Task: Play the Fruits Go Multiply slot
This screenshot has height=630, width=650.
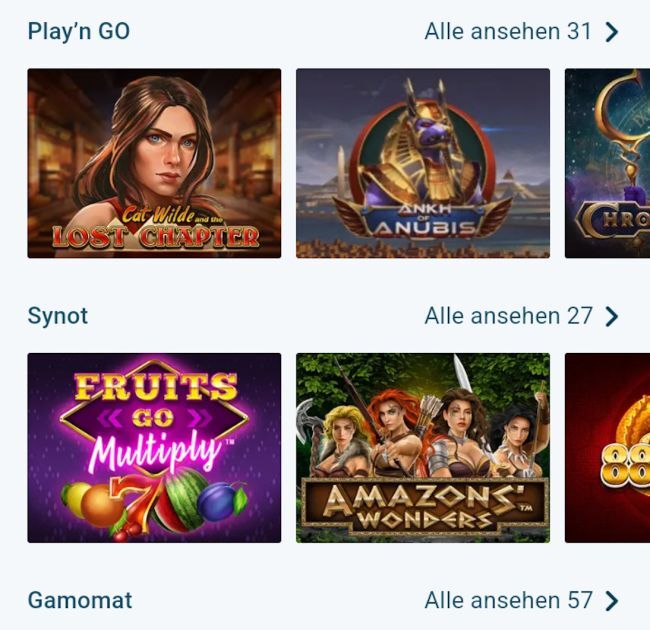Action: (x=154, y=447)
